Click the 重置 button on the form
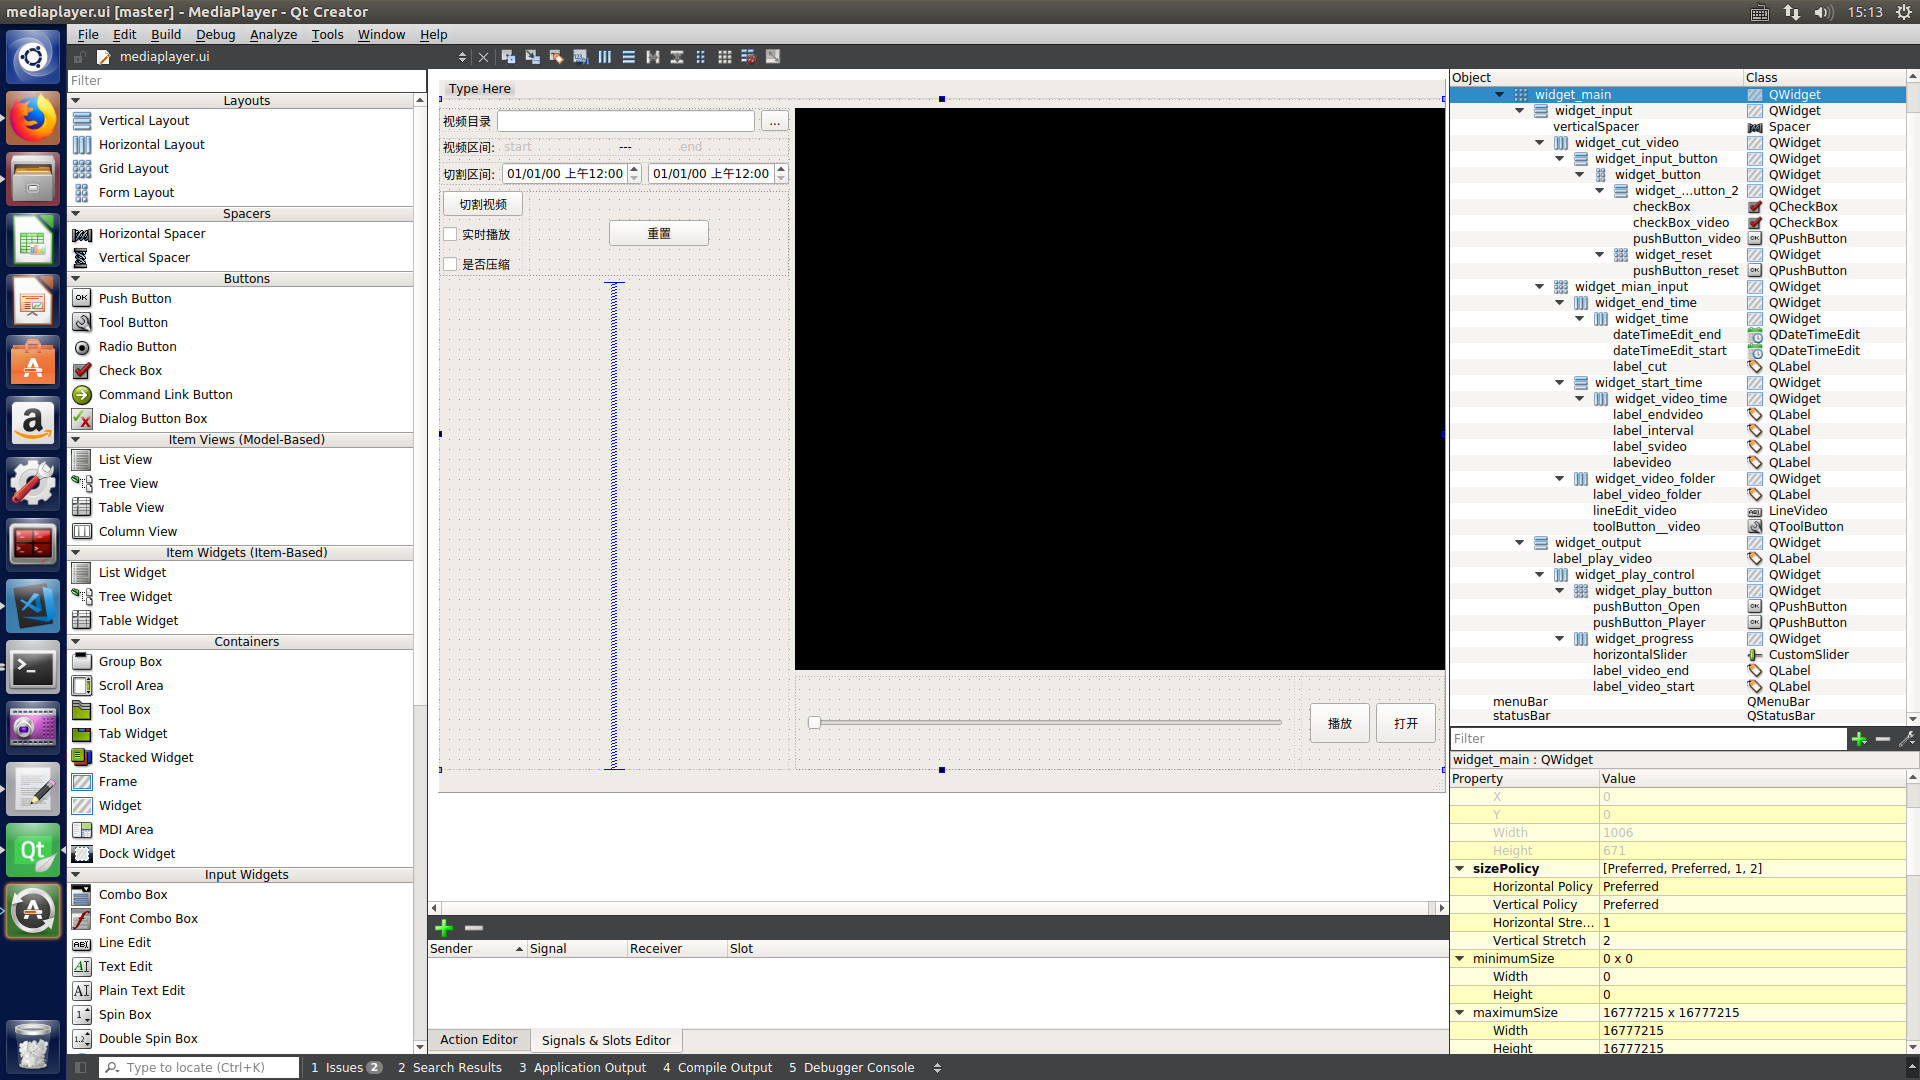This screenshot has width=1920, height=1080. 658,233
